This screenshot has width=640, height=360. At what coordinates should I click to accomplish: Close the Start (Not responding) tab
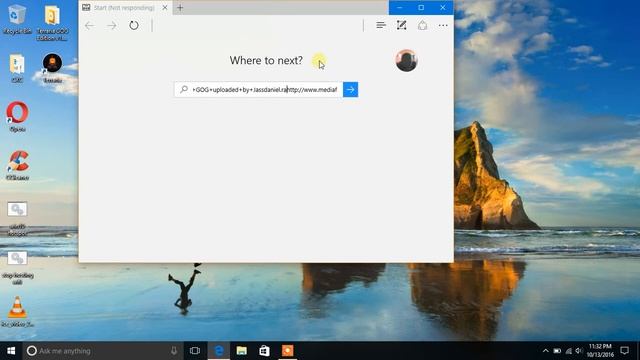click(165, 7)
